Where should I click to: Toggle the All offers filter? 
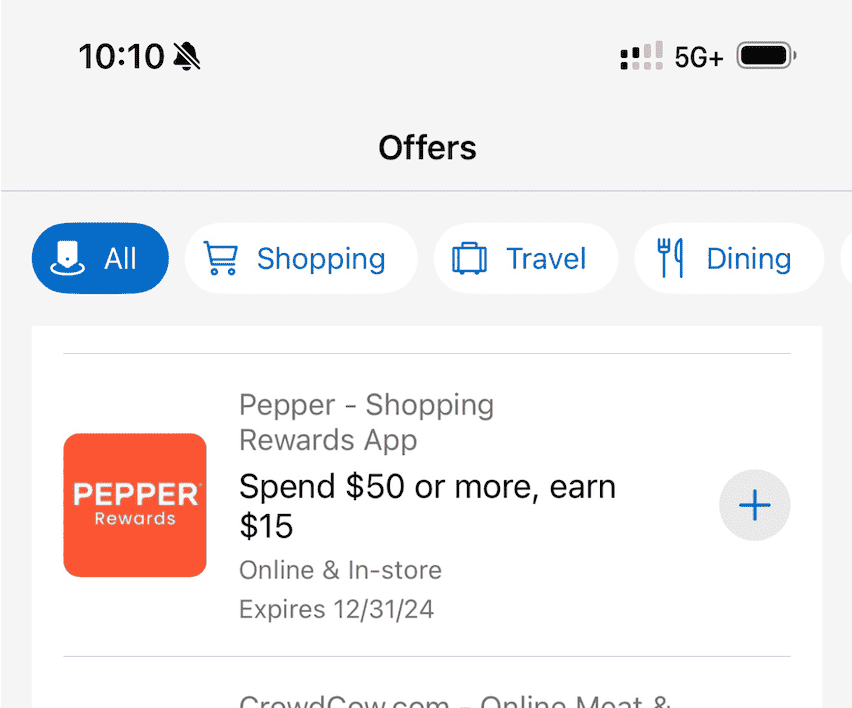(x=100, y=258)
